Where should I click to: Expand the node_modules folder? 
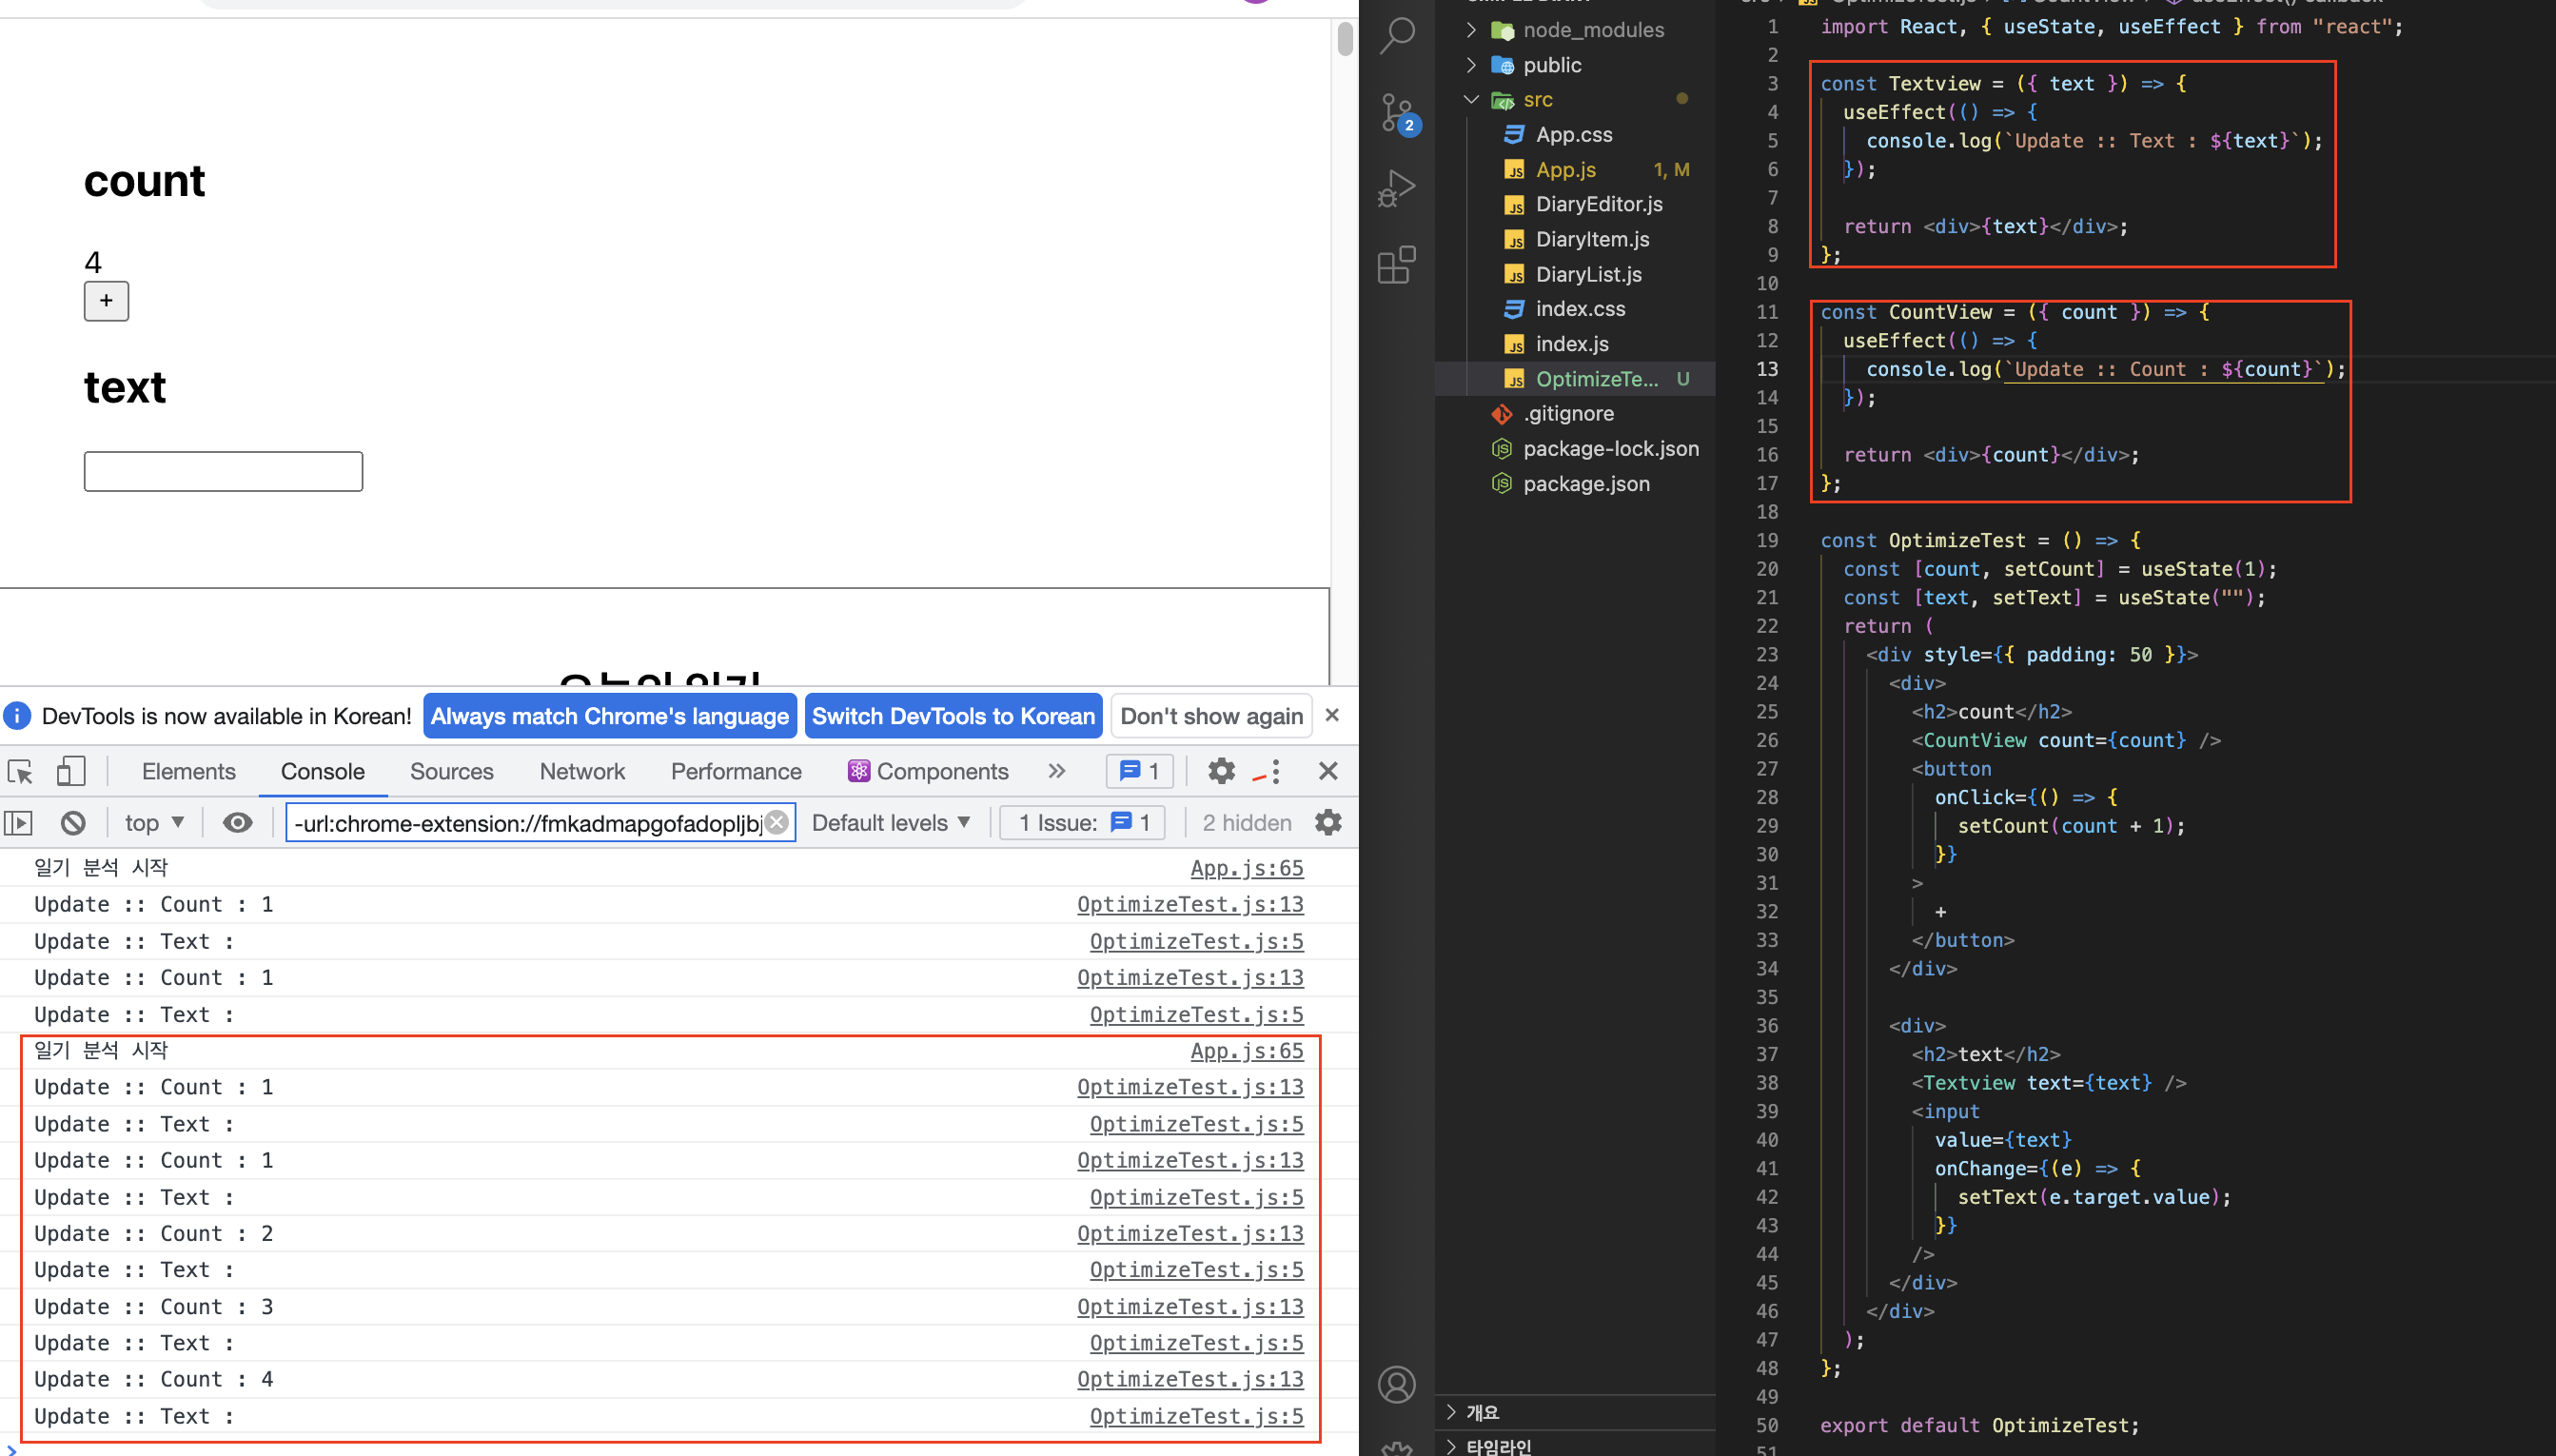point(1592,30)
